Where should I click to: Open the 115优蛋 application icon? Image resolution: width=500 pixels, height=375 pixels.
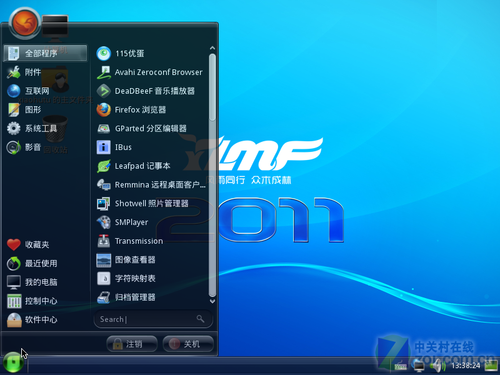104,53
